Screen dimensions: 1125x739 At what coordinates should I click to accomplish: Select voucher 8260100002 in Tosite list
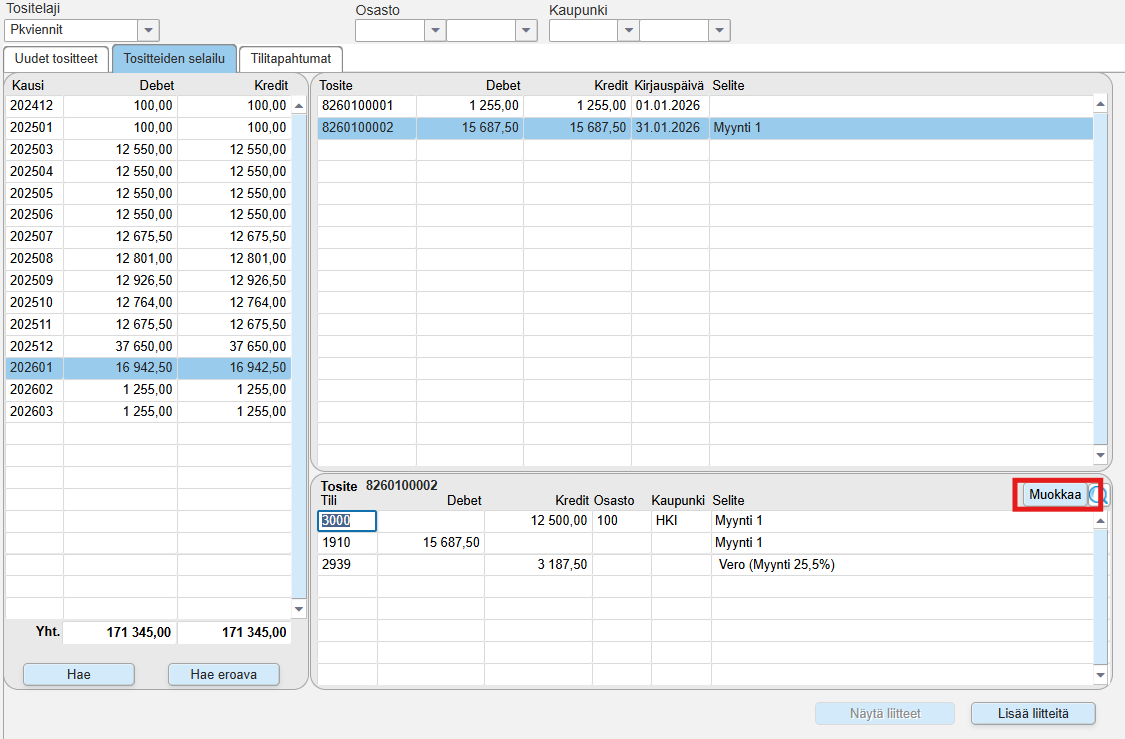click(705, 128)
